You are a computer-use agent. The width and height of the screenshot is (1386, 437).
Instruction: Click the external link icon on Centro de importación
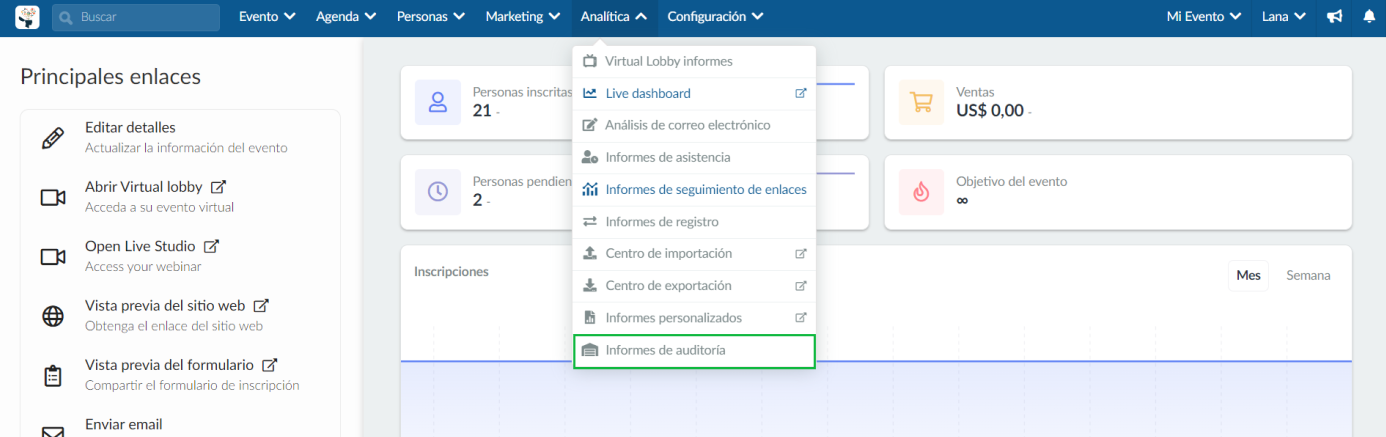tap(800, 253)
